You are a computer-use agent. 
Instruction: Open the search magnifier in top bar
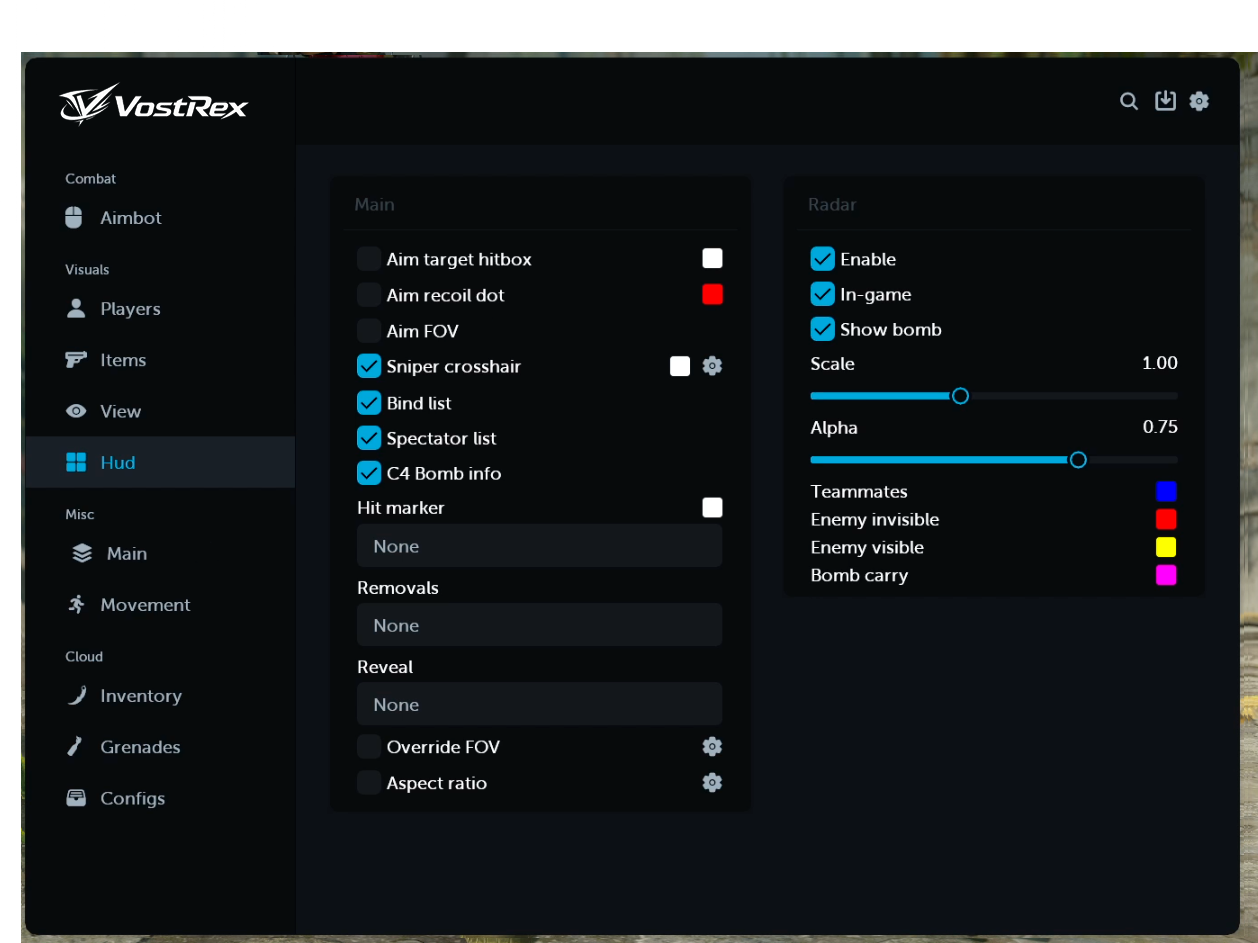click(1128, 101)
